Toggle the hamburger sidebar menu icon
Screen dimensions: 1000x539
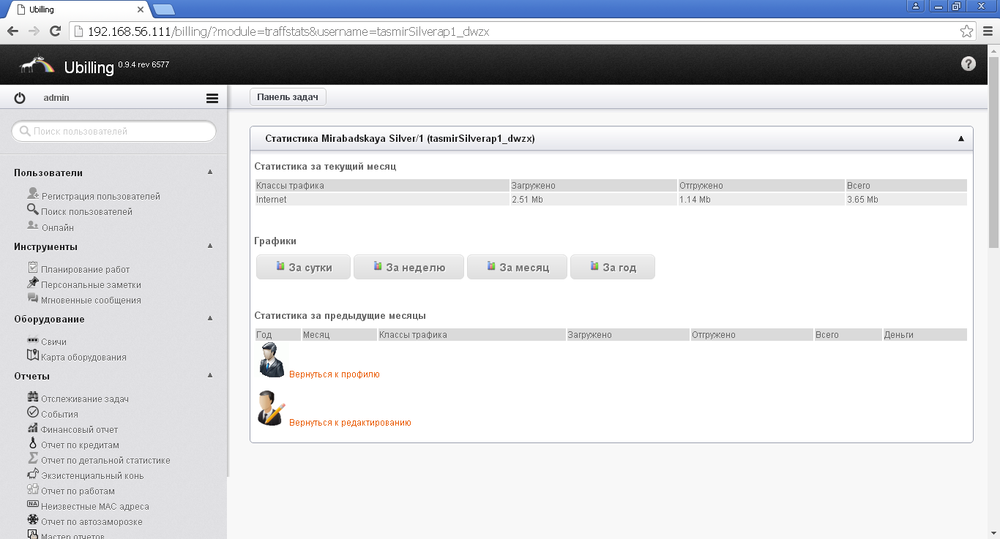[x=212, y=98]
